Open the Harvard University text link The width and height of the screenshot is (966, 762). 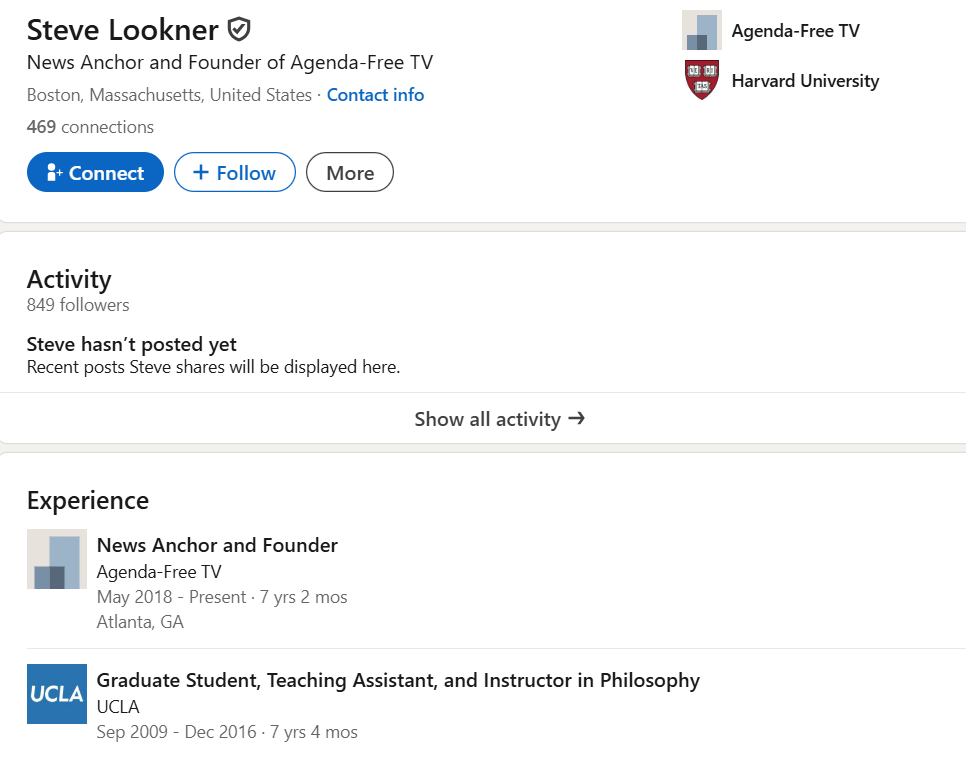coord(805,81)
